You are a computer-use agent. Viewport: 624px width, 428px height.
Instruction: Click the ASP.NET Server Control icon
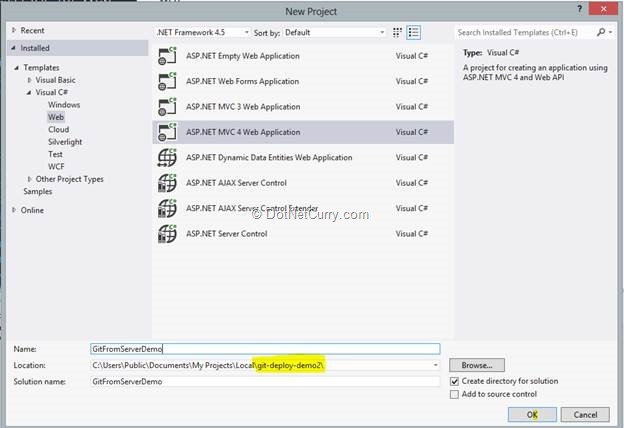(167, 234)
